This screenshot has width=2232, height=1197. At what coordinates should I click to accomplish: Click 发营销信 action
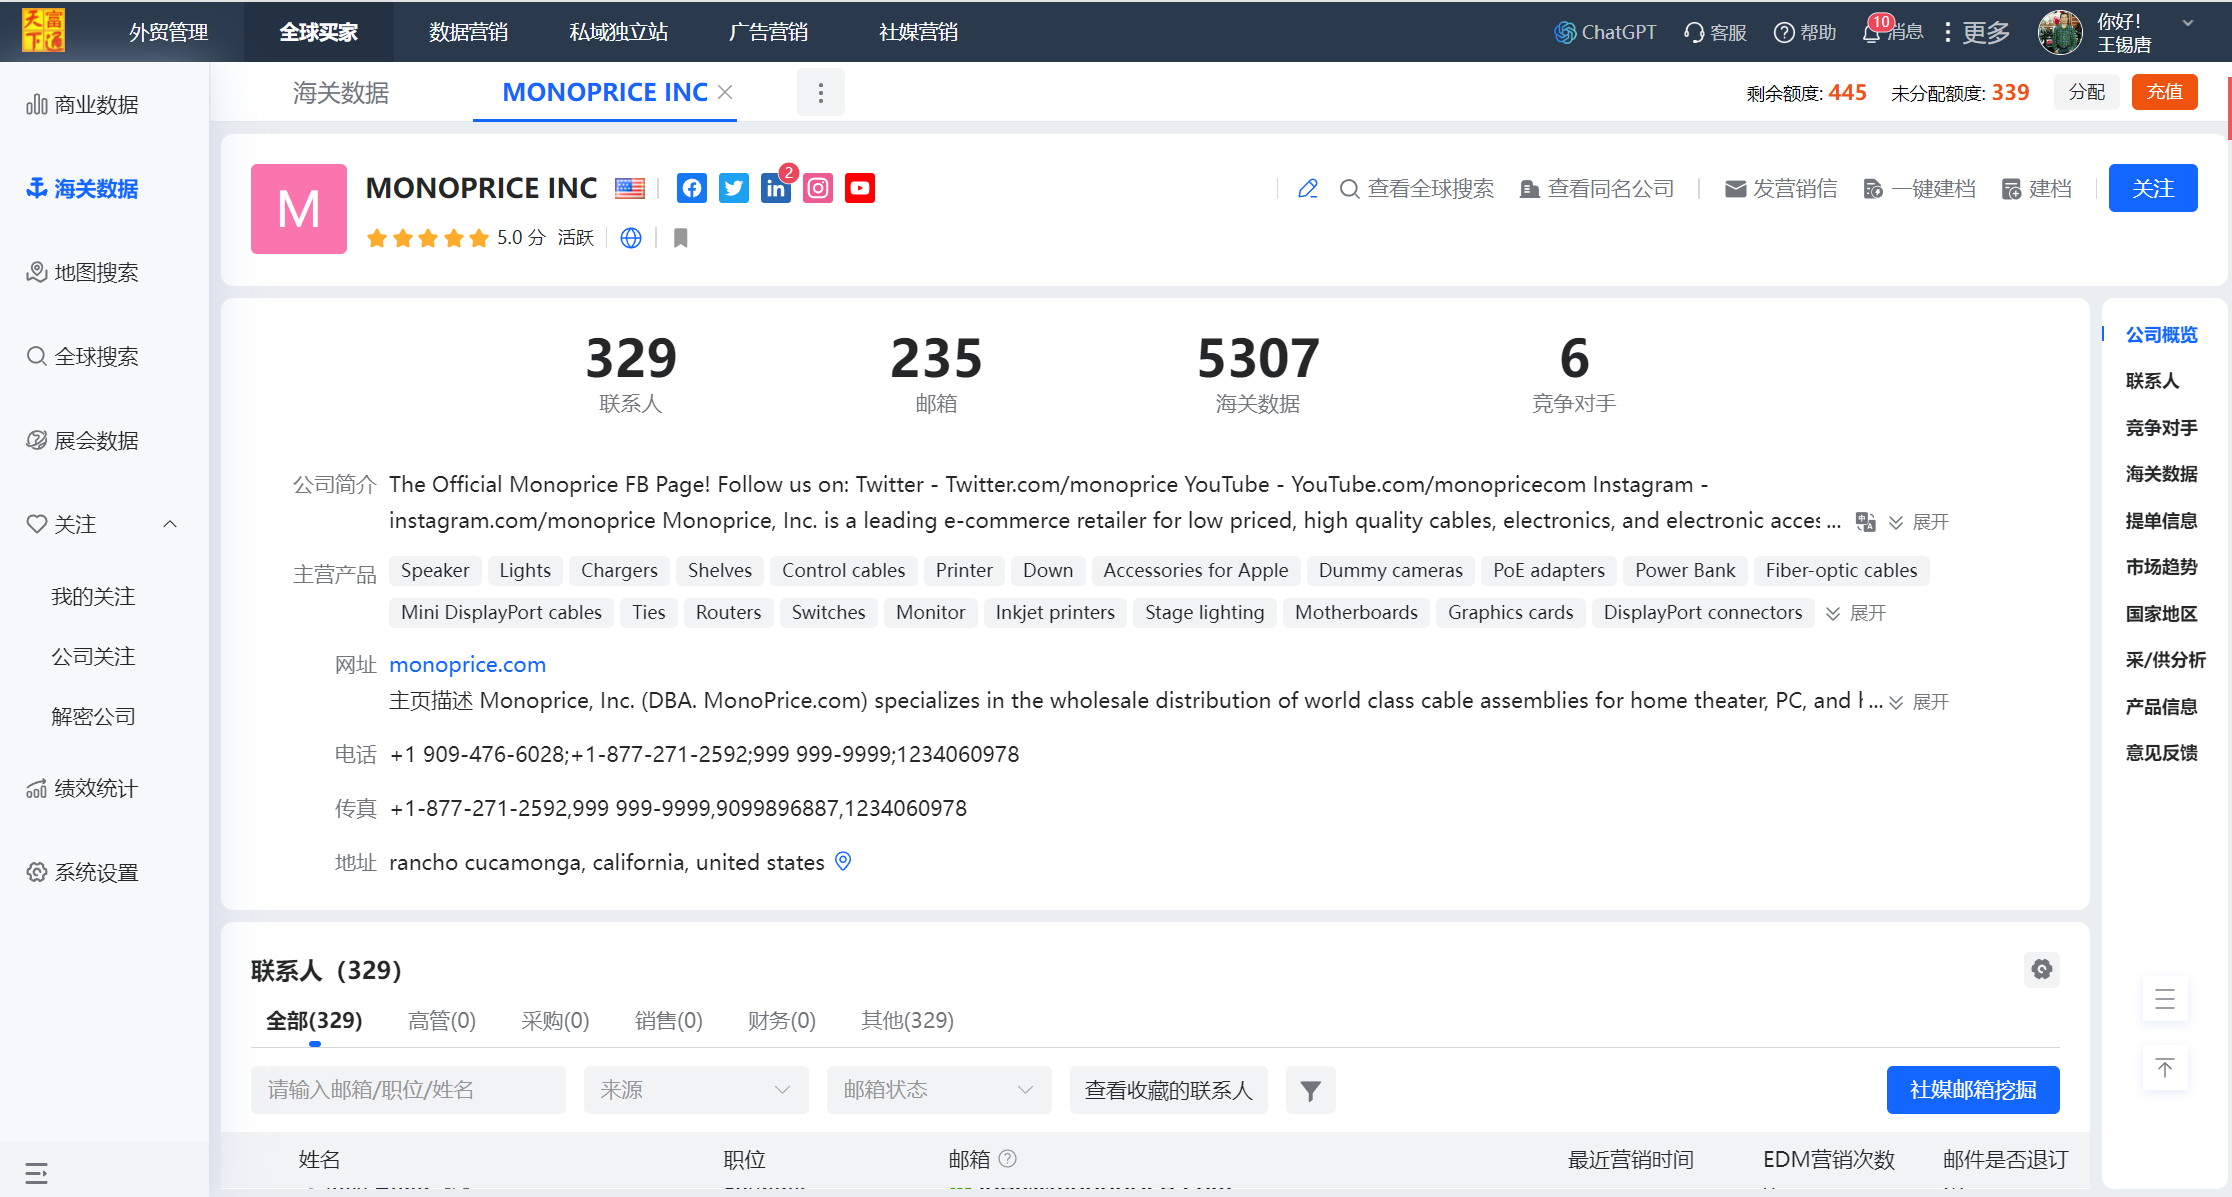1781,189
